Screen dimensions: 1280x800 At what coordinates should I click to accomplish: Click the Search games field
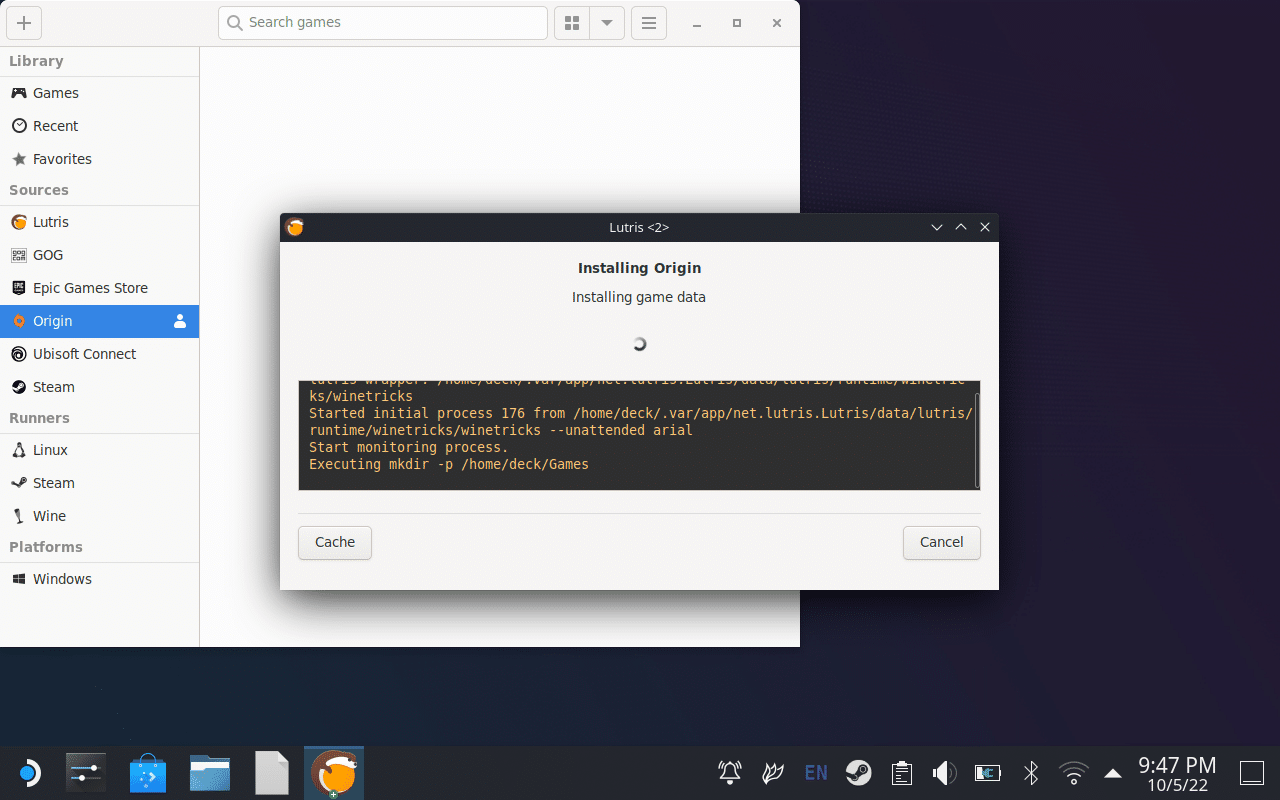pyautogui.click(x=383, y=23)
